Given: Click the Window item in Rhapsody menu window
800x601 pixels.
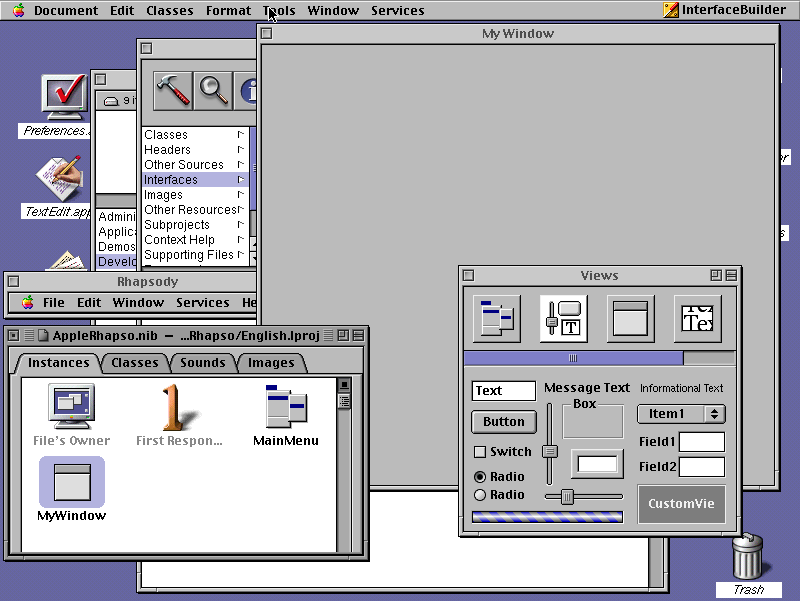Looking at the screenshot, I should click(138, 303).
